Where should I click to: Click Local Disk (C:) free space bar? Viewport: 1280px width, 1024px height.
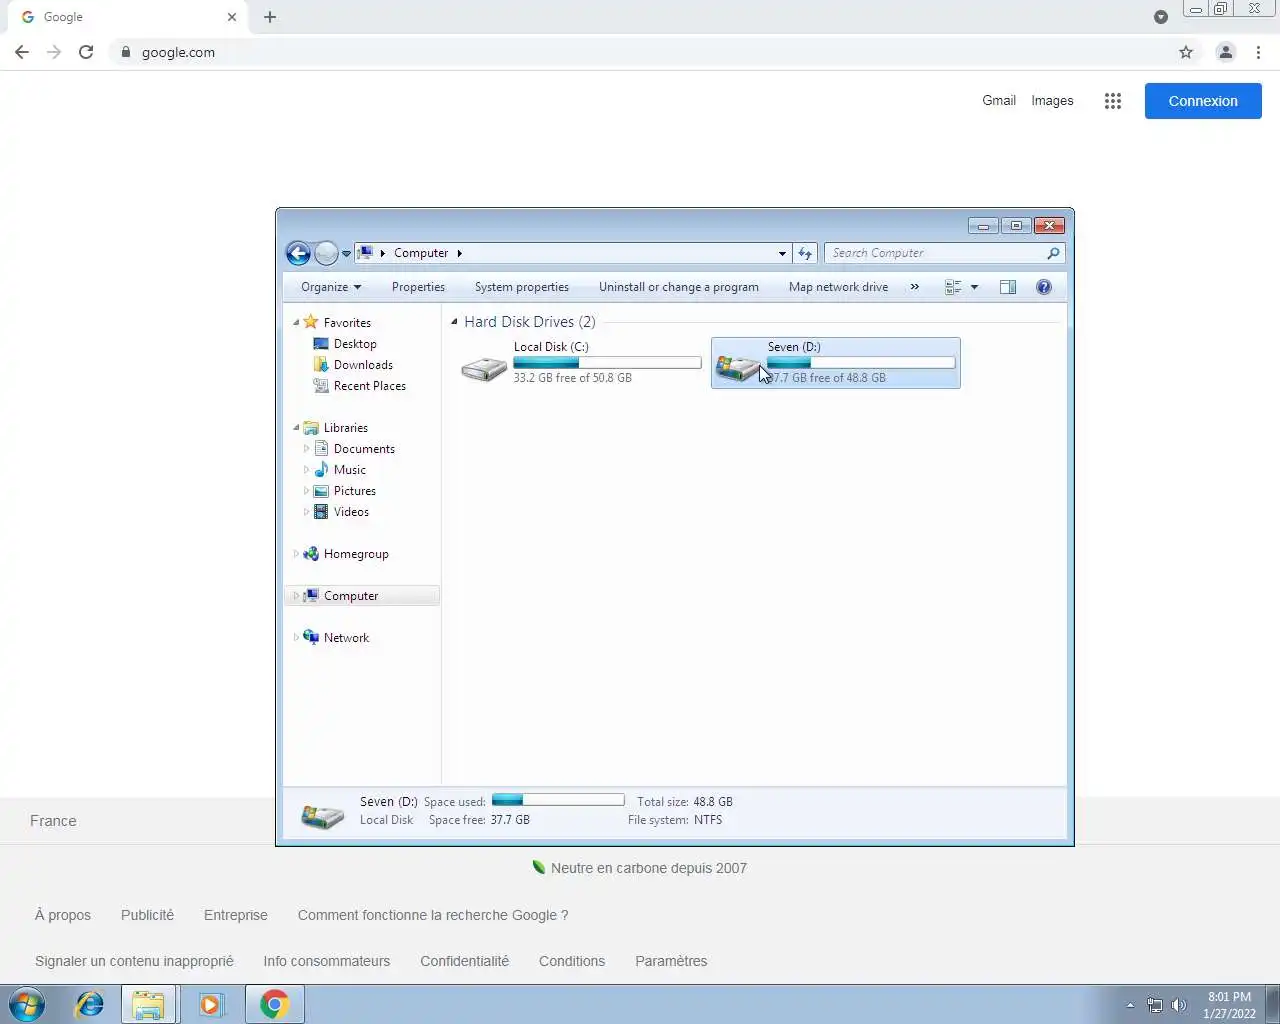[607, 363]
